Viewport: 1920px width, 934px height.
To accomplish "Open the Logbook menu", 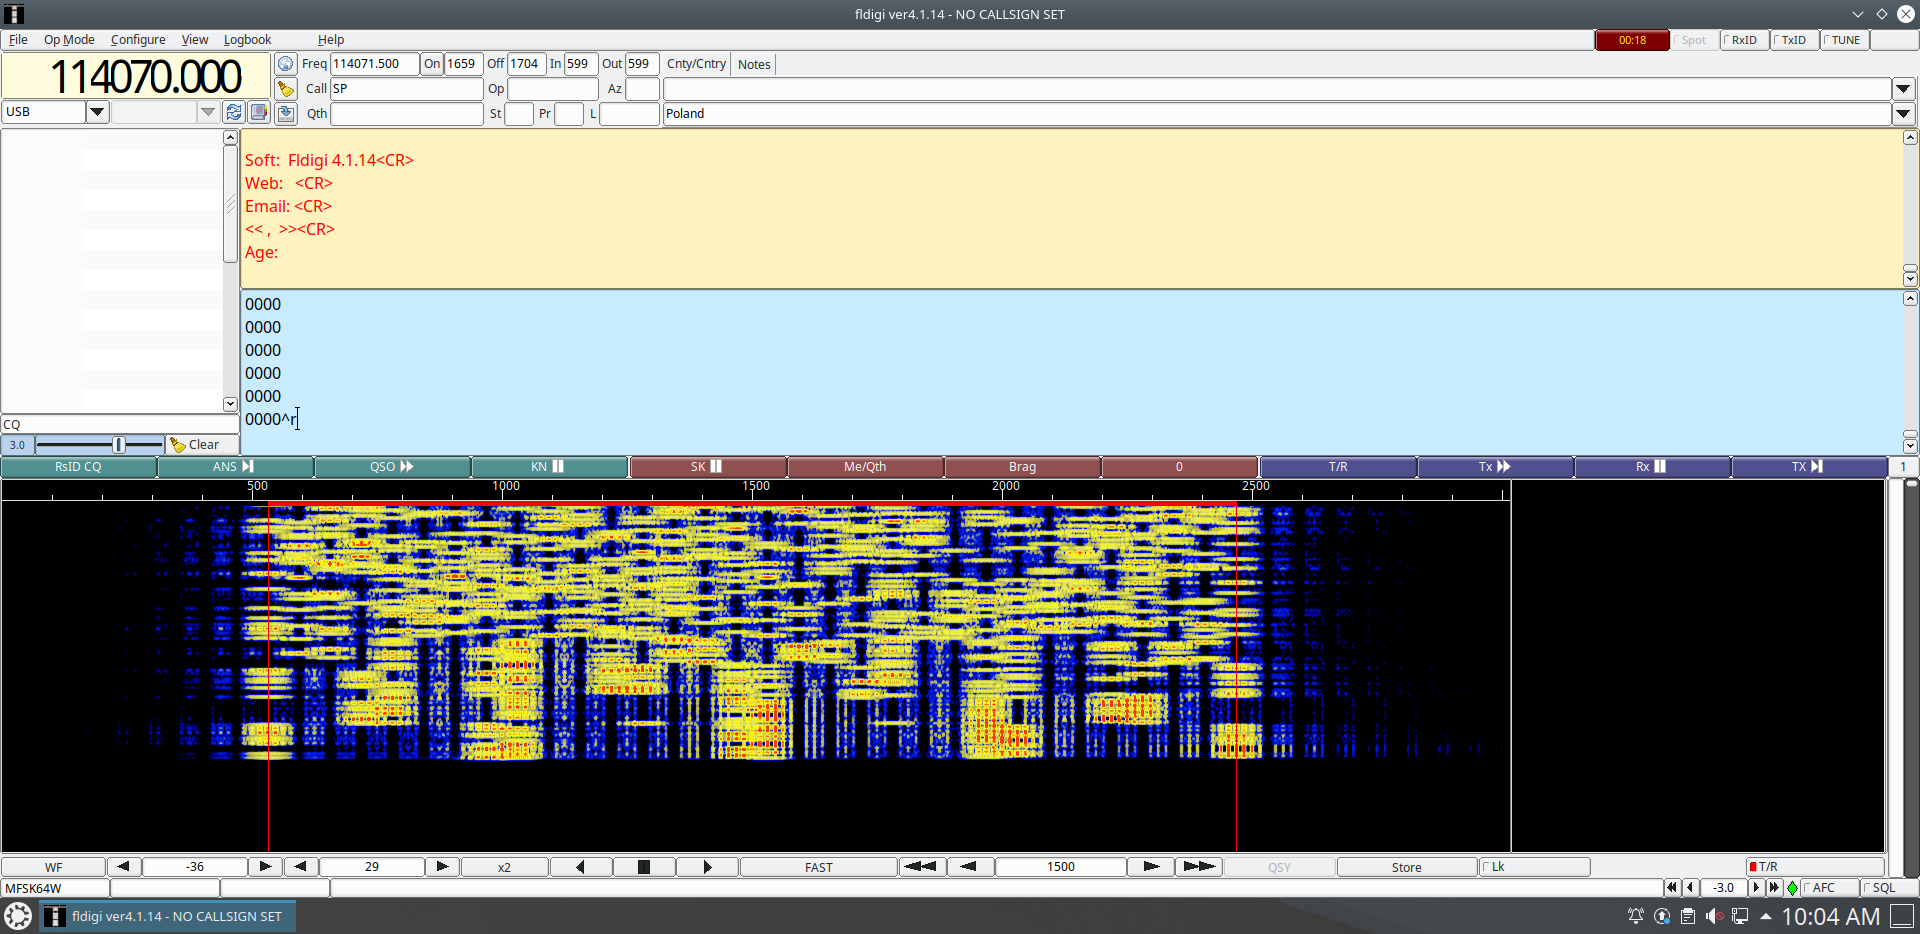I will (x=247, y=40).
